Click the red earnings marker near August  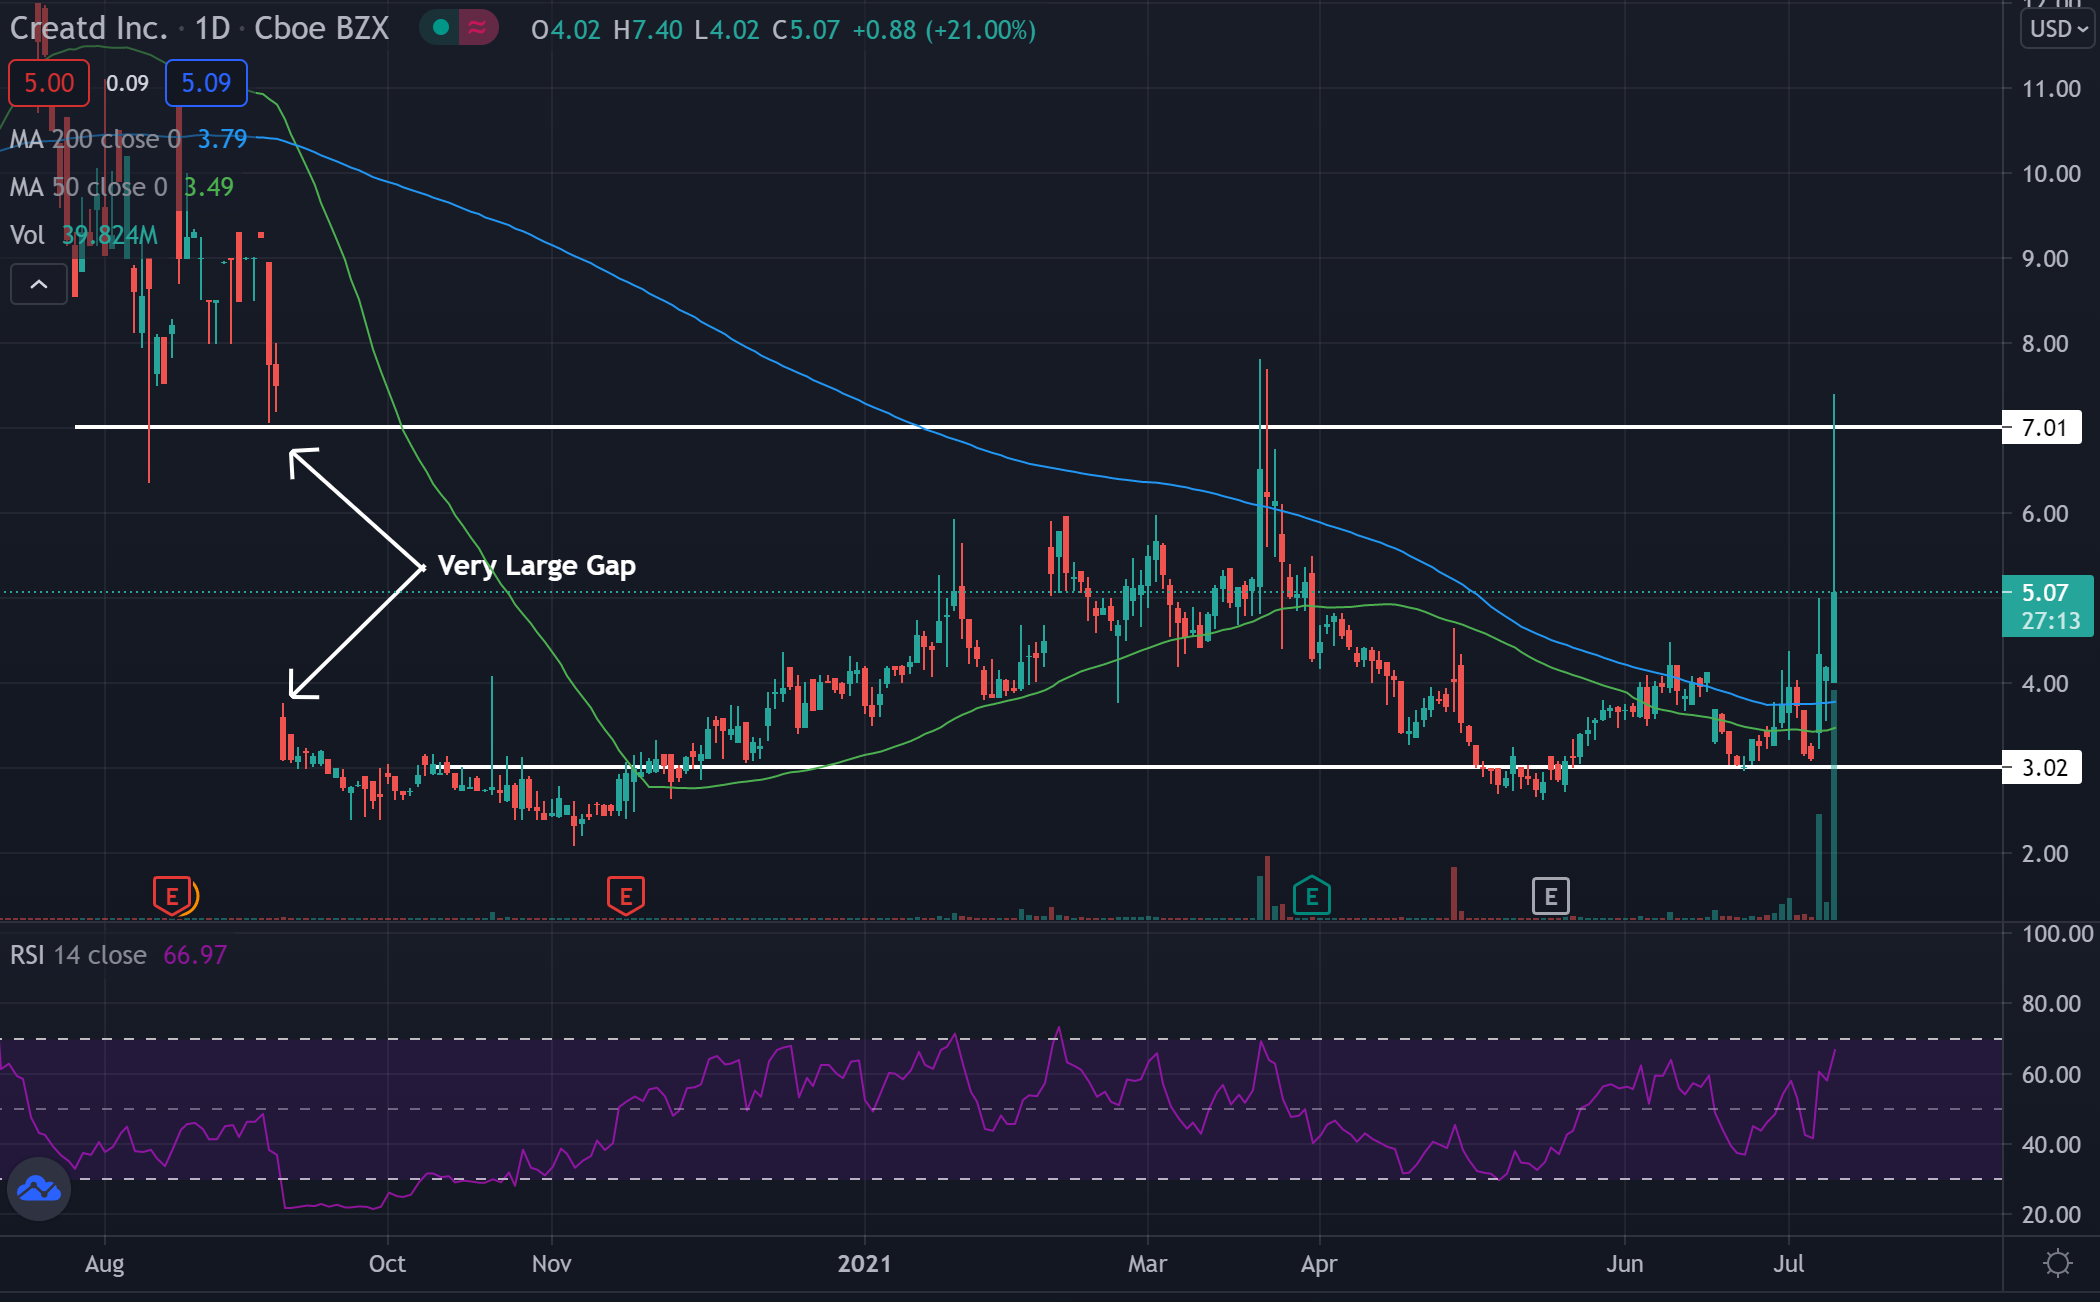pos(171,895)
